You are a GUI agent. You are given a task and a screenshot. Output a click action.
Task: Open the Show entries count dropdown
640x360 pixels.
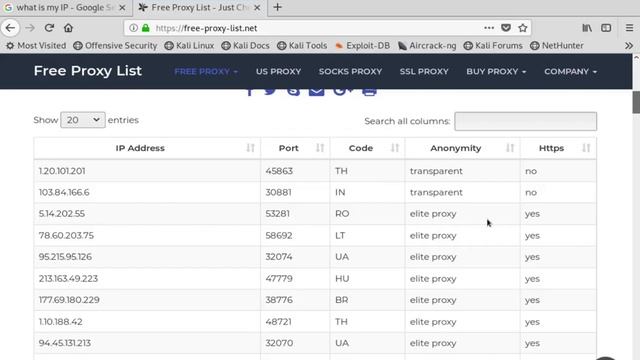83,120
